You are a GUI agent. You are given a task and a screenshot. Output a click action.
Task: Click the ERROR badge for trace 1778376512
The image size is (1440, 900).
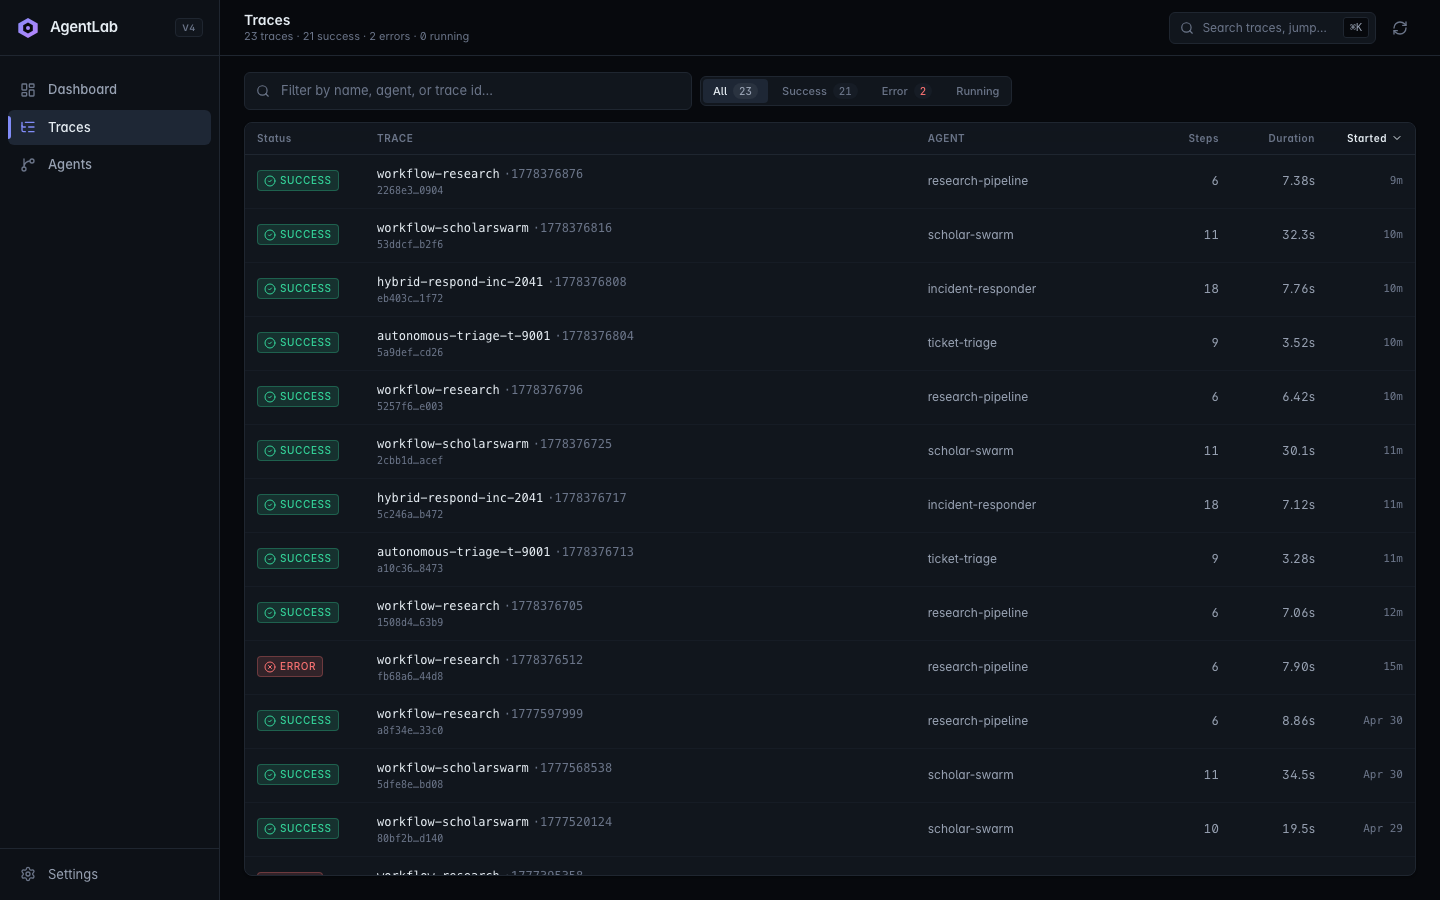[290, 667]
